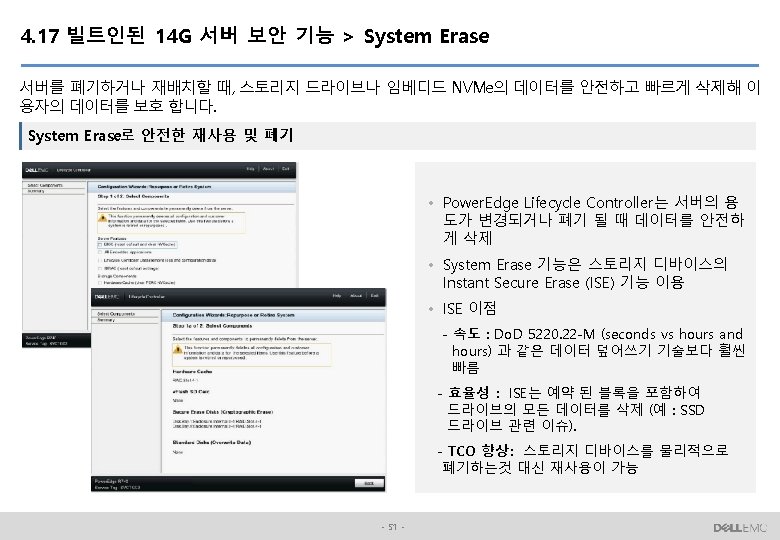Click the Dell EMC logo in slide footer
The width and height of the screenshot is (780, 540).
click(740, 528)
